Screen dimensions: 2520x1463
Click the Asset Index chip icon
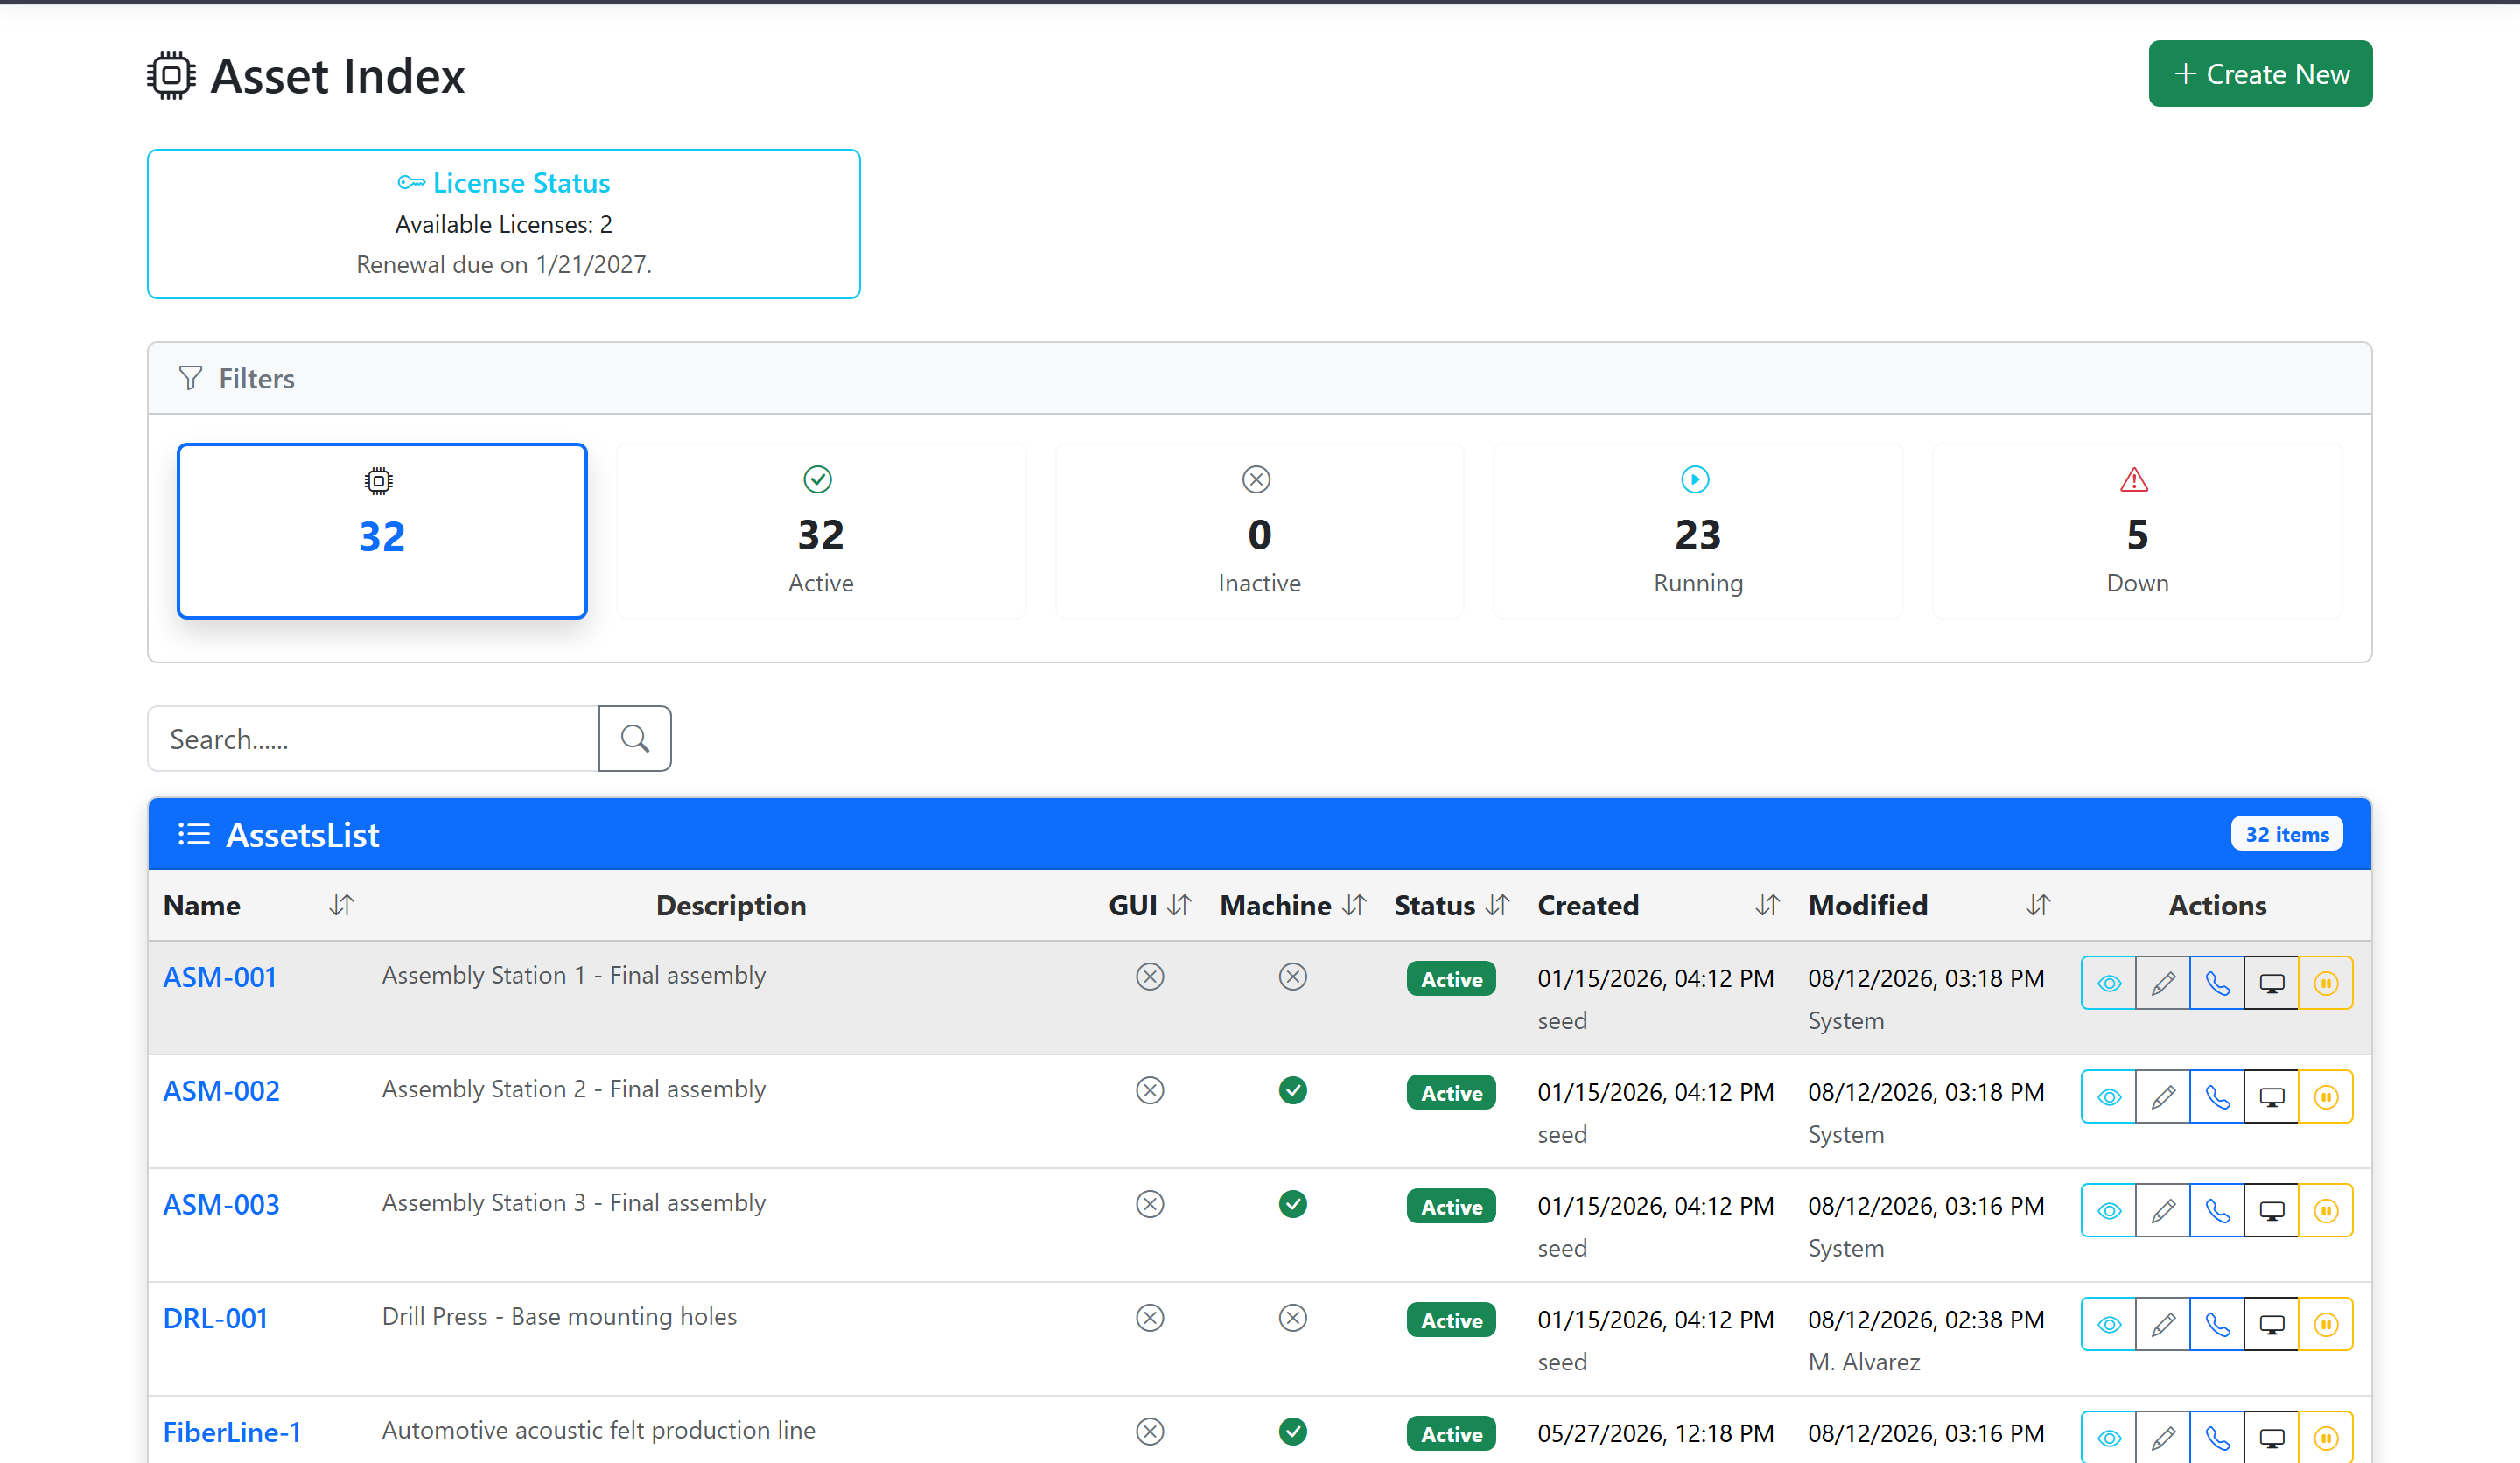[x=171, y=75]
